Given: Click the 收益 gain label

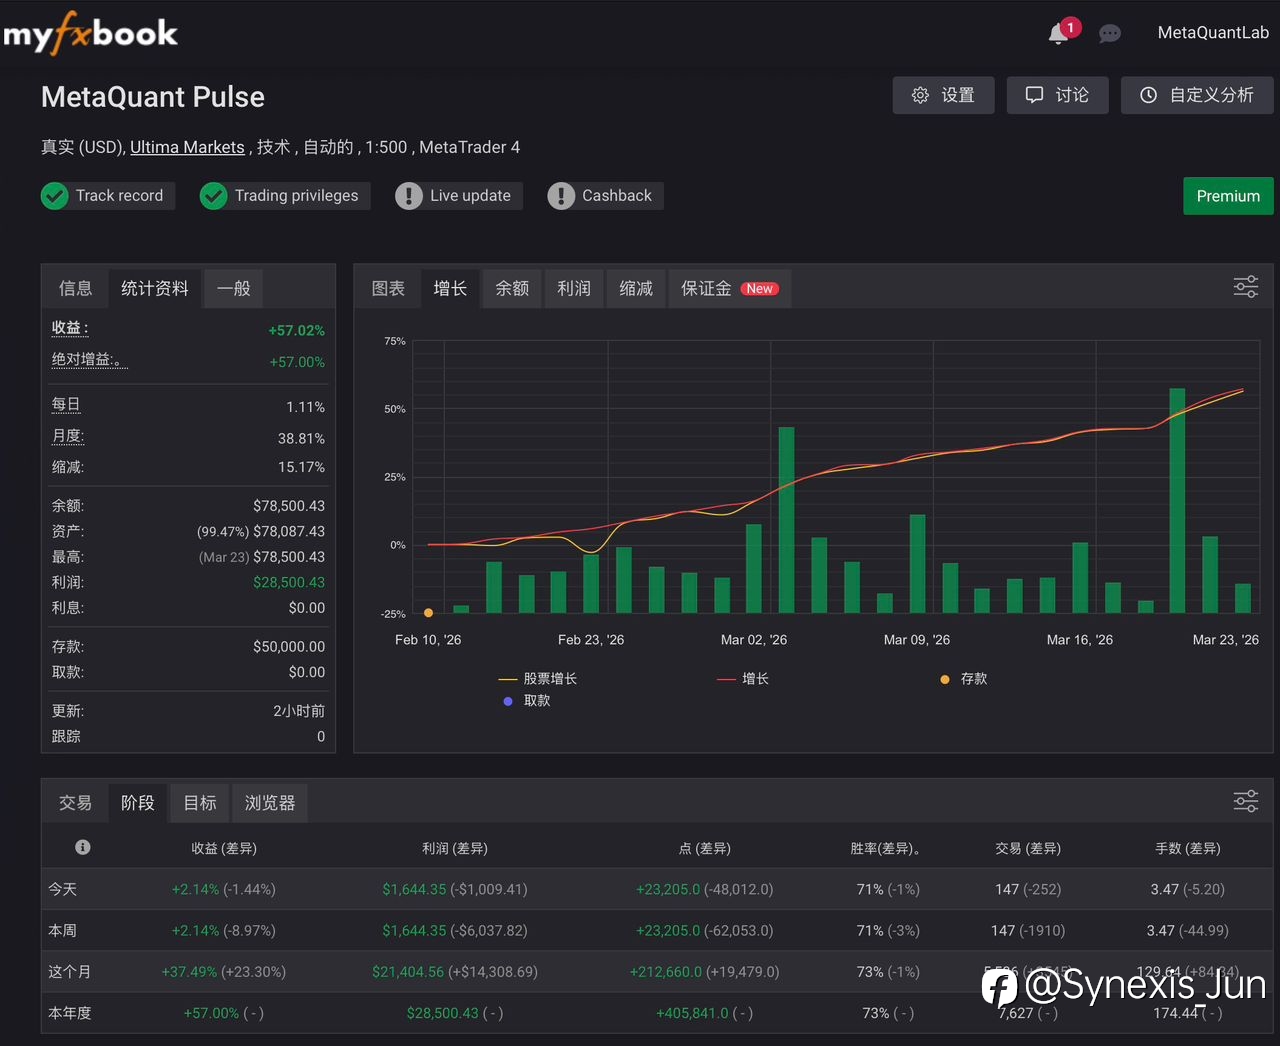Looking at the screenshot, I should (70, 328).
